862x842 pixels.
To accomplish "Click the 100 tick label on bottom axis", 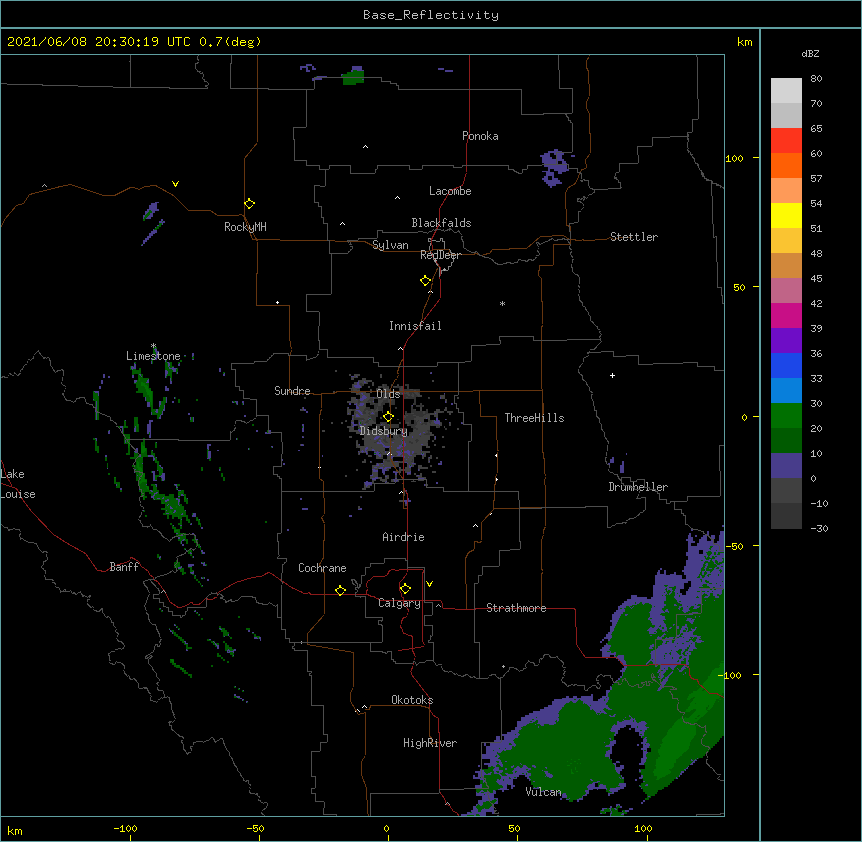I will (643, 829).
